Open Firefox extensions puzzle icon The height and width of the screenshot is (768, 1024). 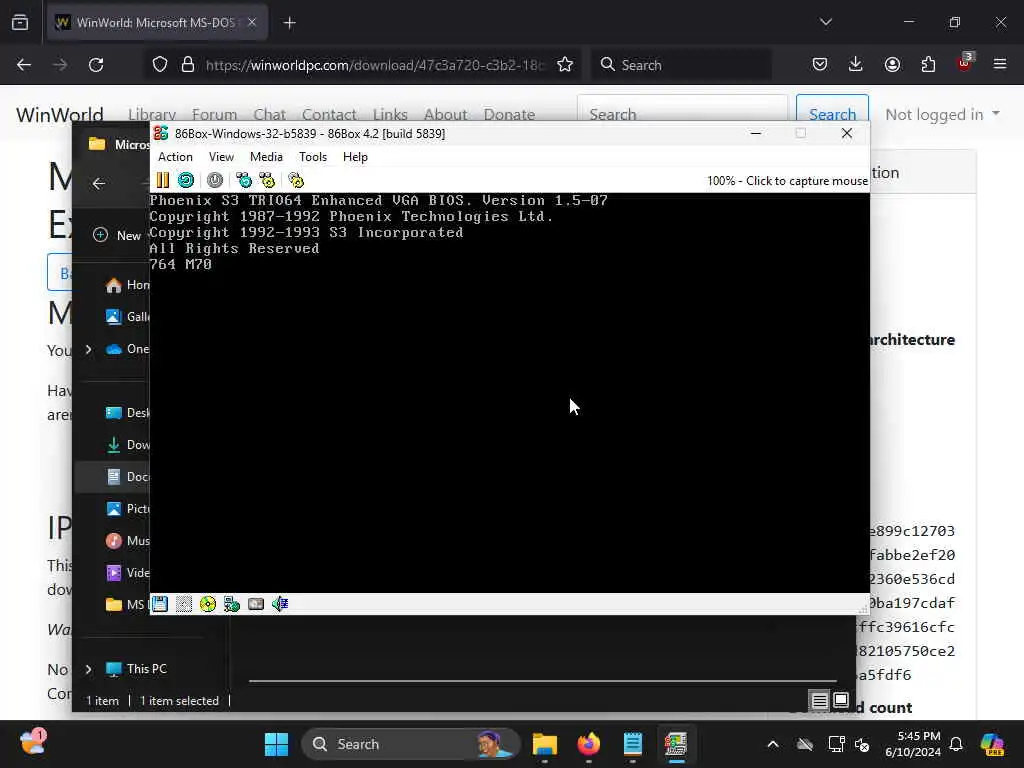pos(928,64)
